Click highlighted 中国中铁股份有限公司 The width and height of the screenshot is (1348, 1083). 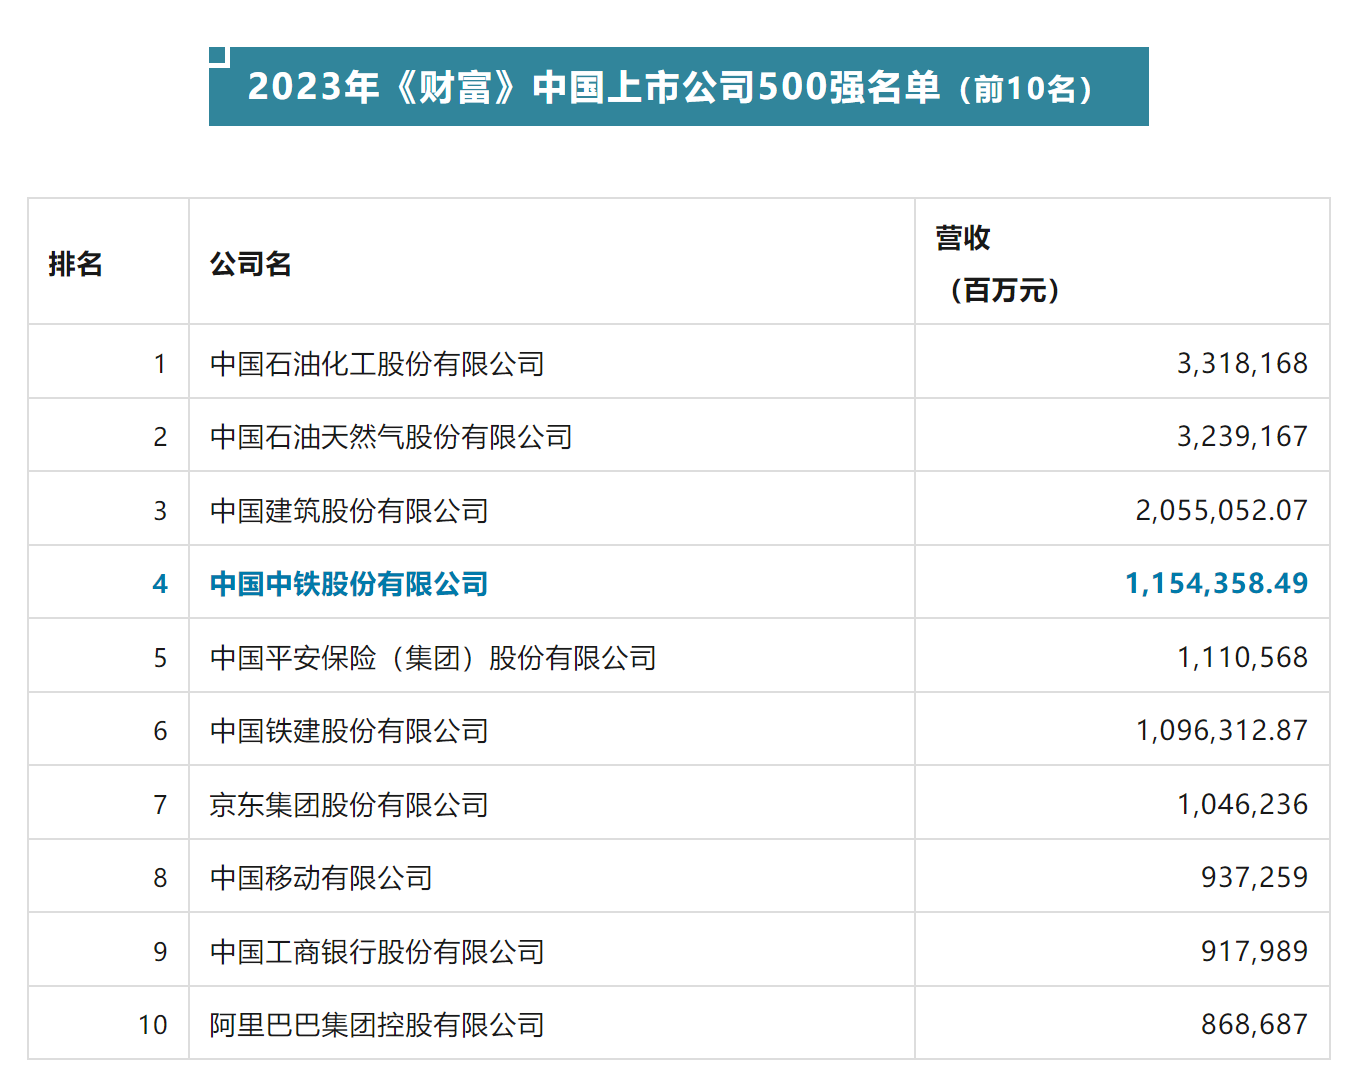(x=349, y=584)
